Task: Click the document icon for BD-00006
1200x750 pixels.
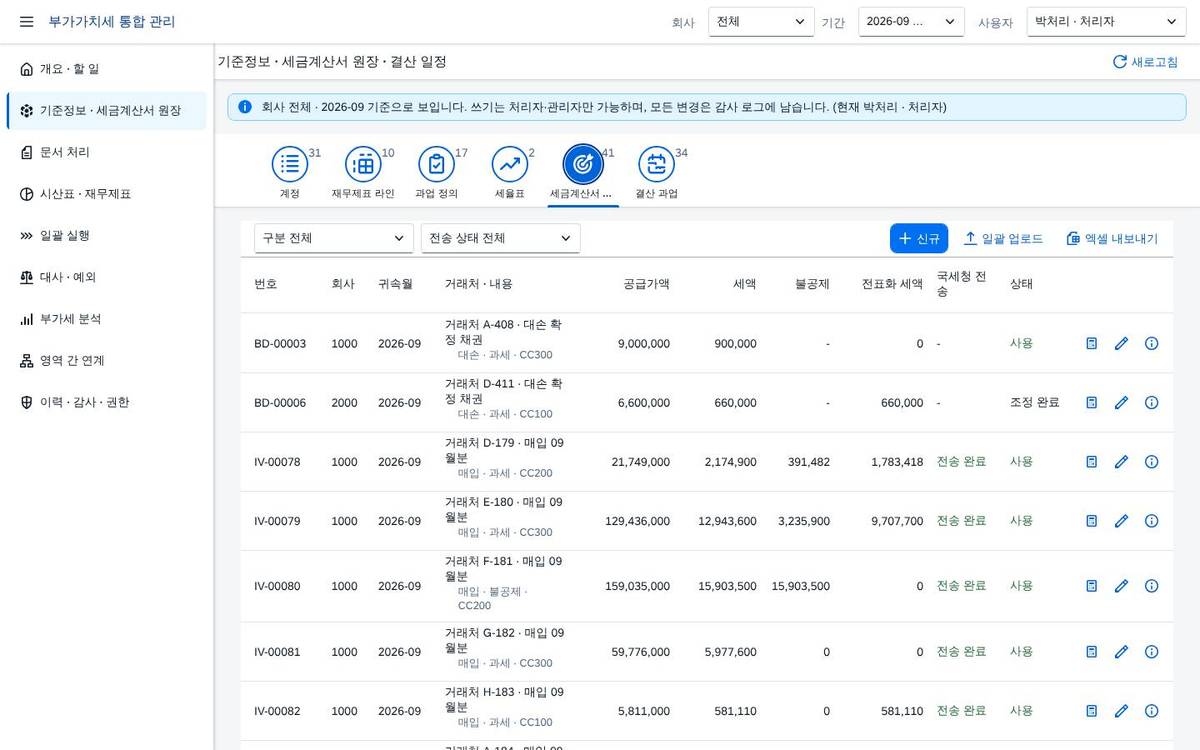Action: tap(1092, 402)
